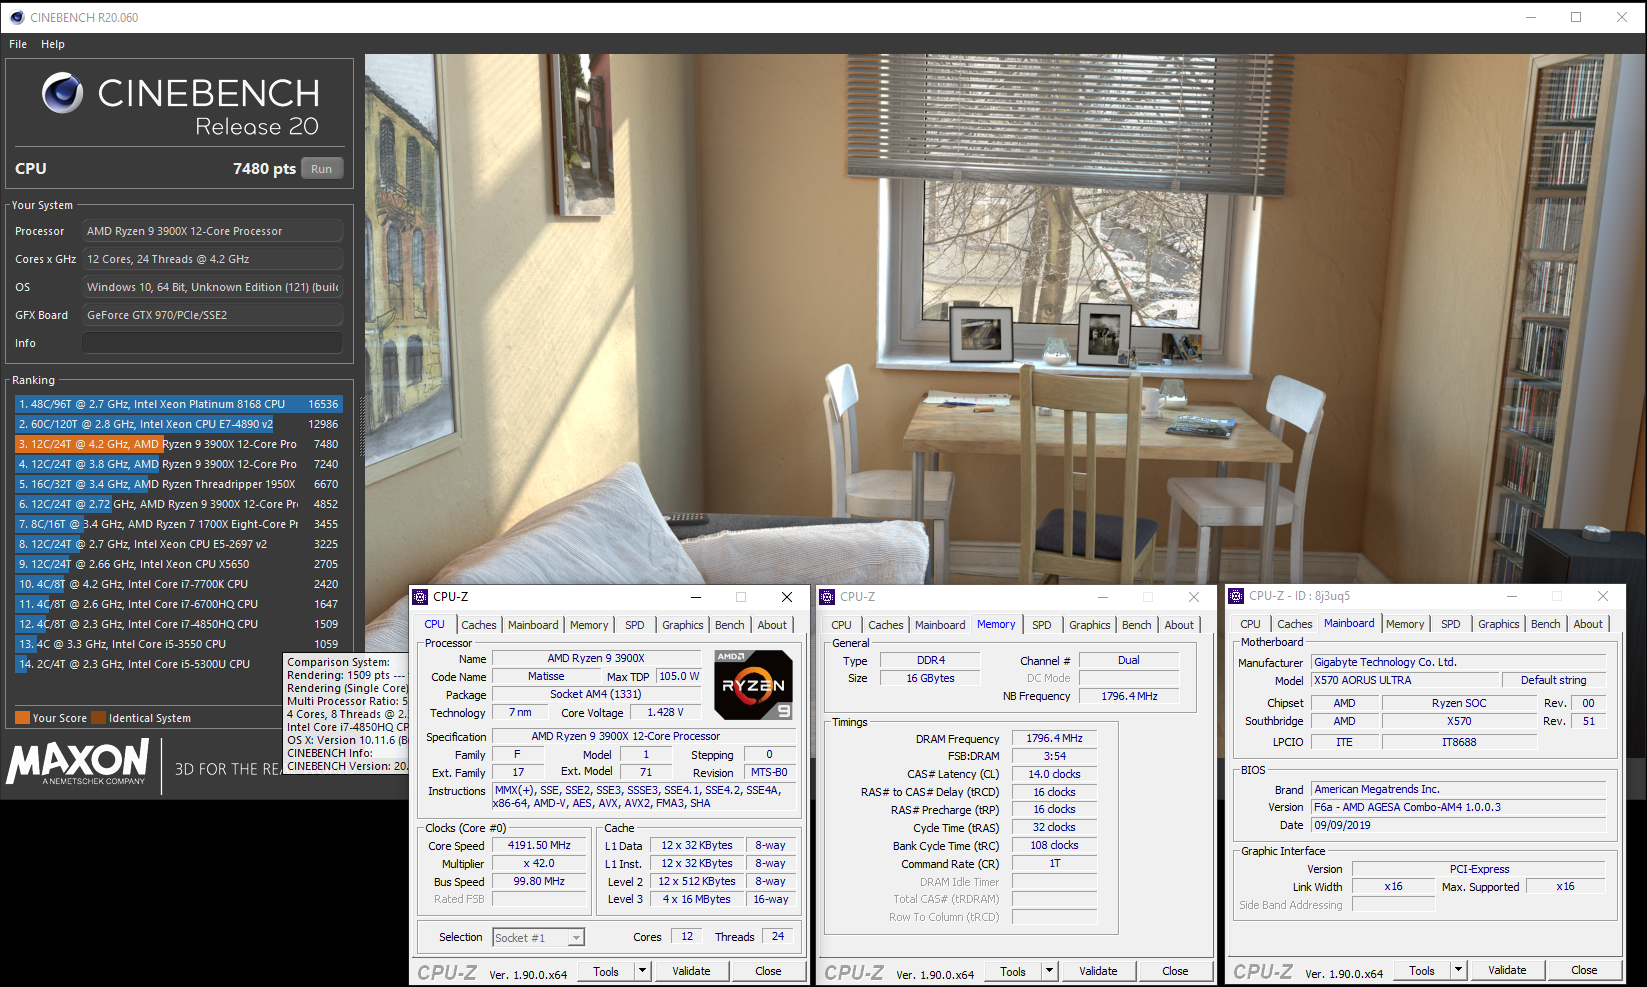
Task: Click GFX Board value GeForce GTX 970
Action: tap(212, 315)
